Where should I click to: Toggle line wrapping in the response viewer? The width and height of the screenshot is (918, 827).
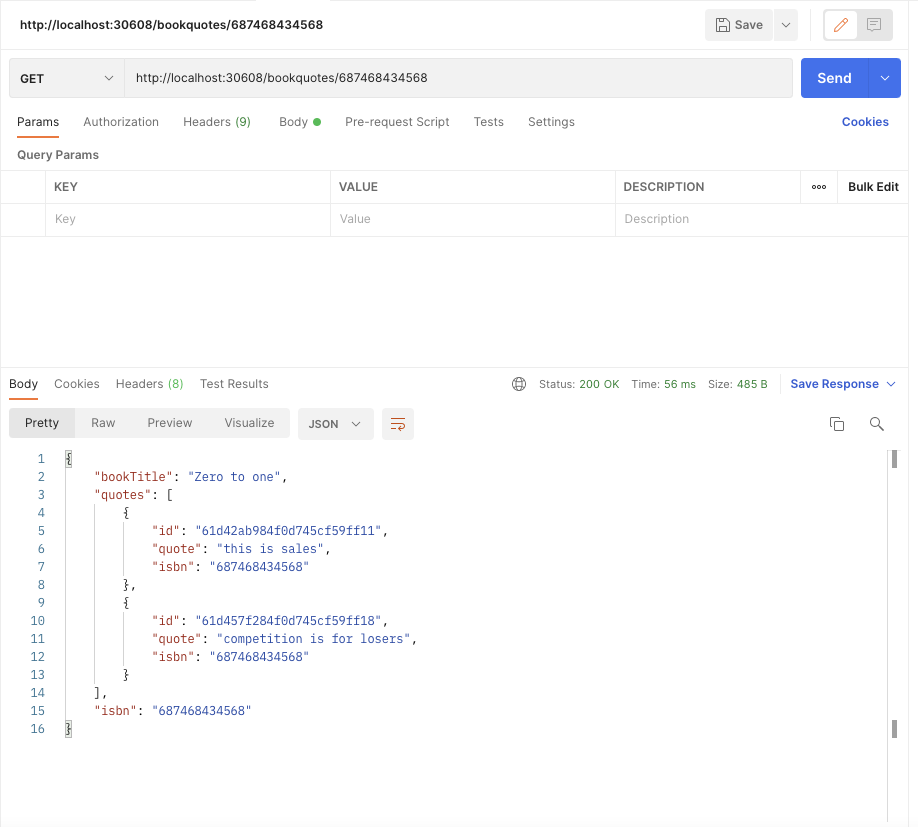(x=397, y=423)
